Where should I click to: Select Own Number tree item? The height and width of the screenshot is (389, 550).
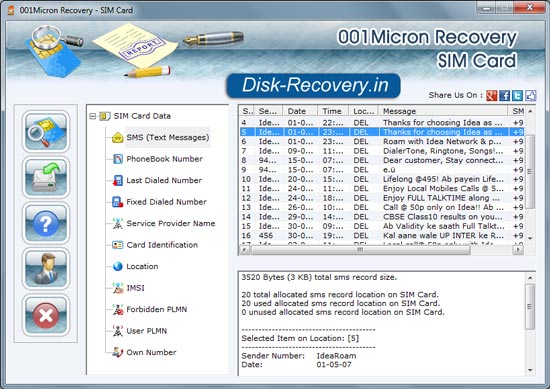pos(151,353)
